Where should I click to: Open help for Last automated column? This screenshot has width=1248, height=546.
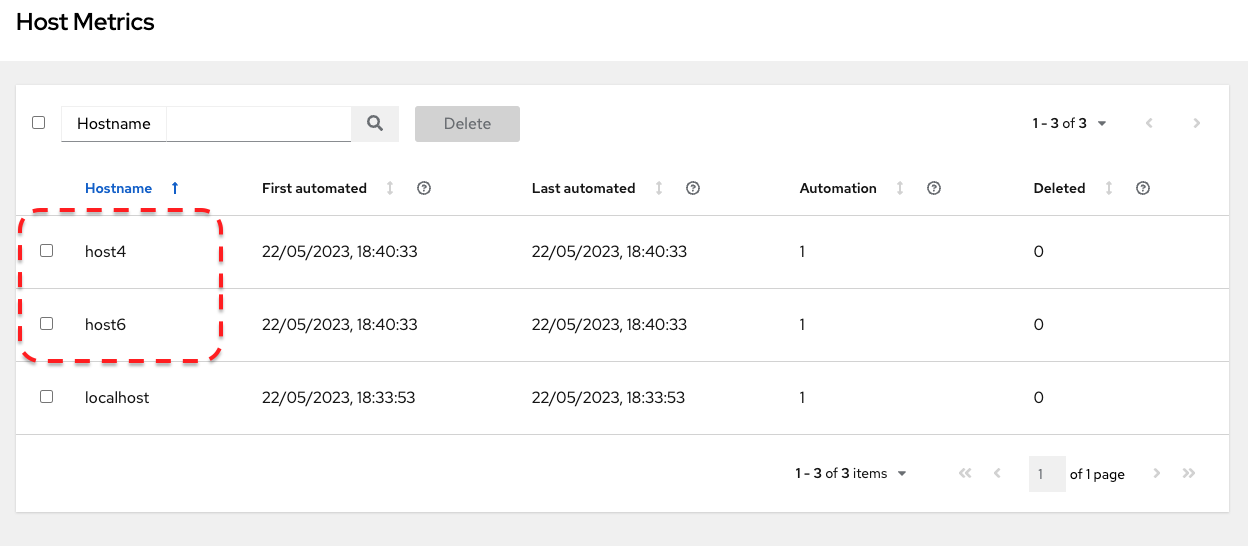click(x=693, y=188)
